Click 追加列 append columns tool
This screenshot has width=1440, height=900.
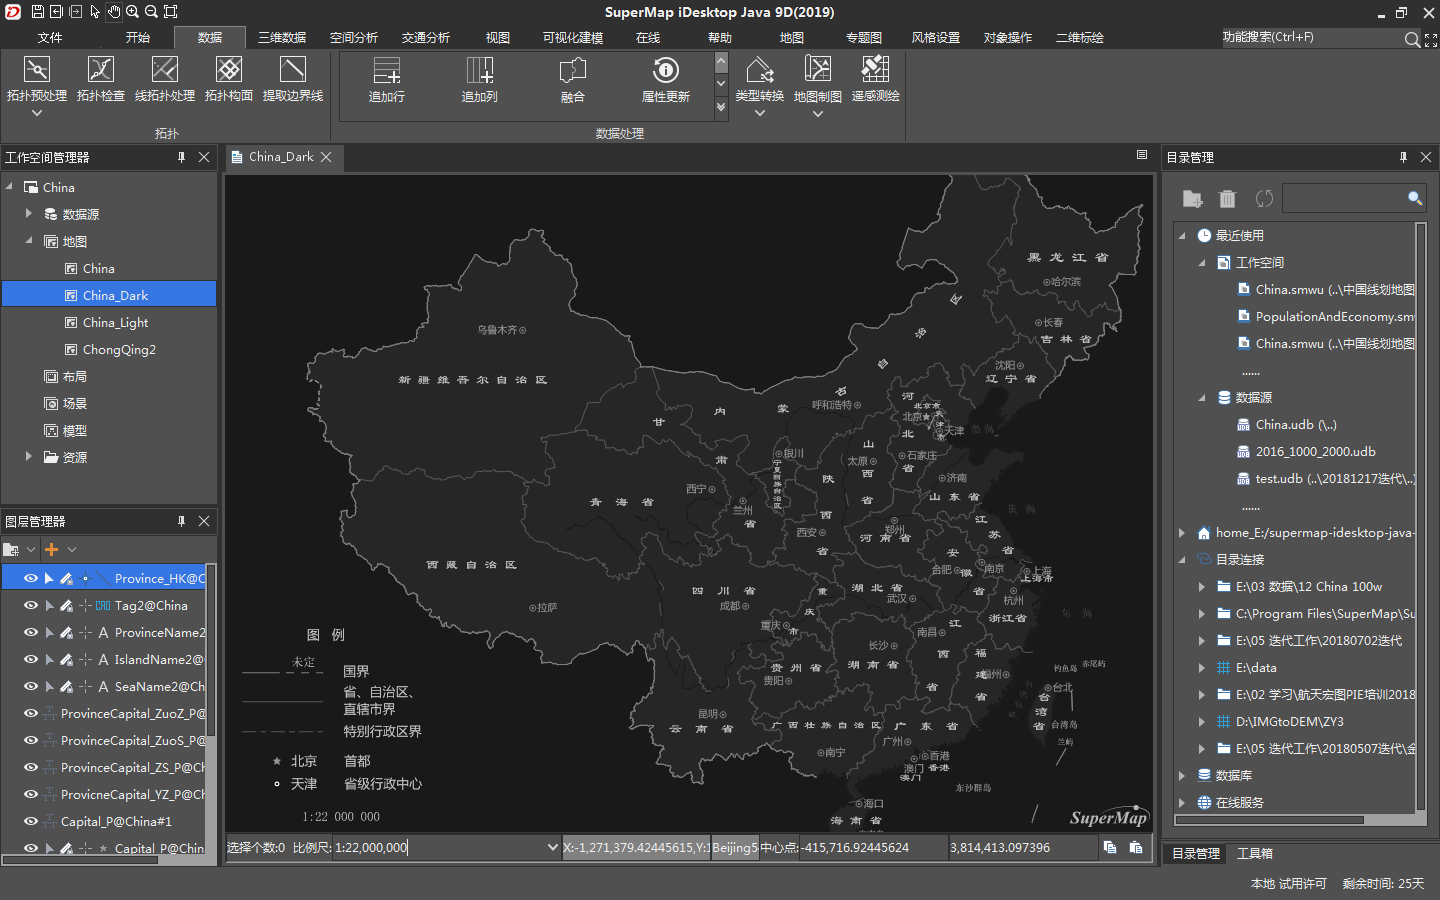(480, 80)
